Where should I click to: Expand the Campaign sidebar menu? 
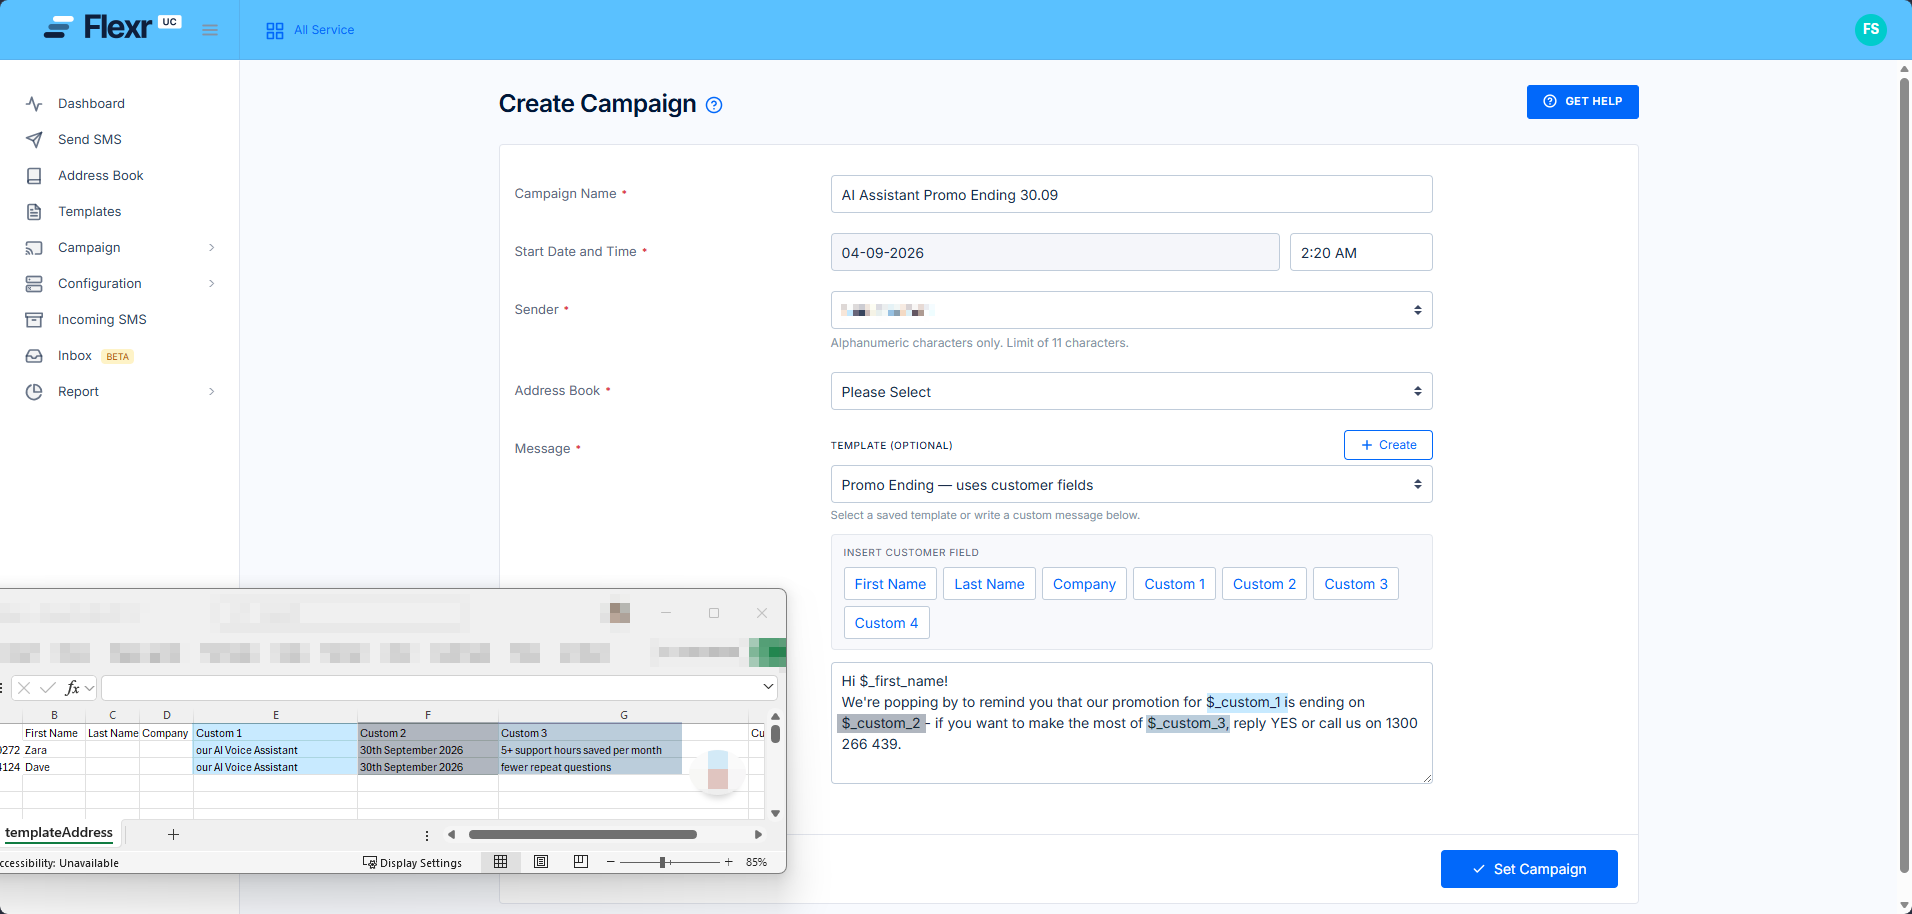(120, 247)
